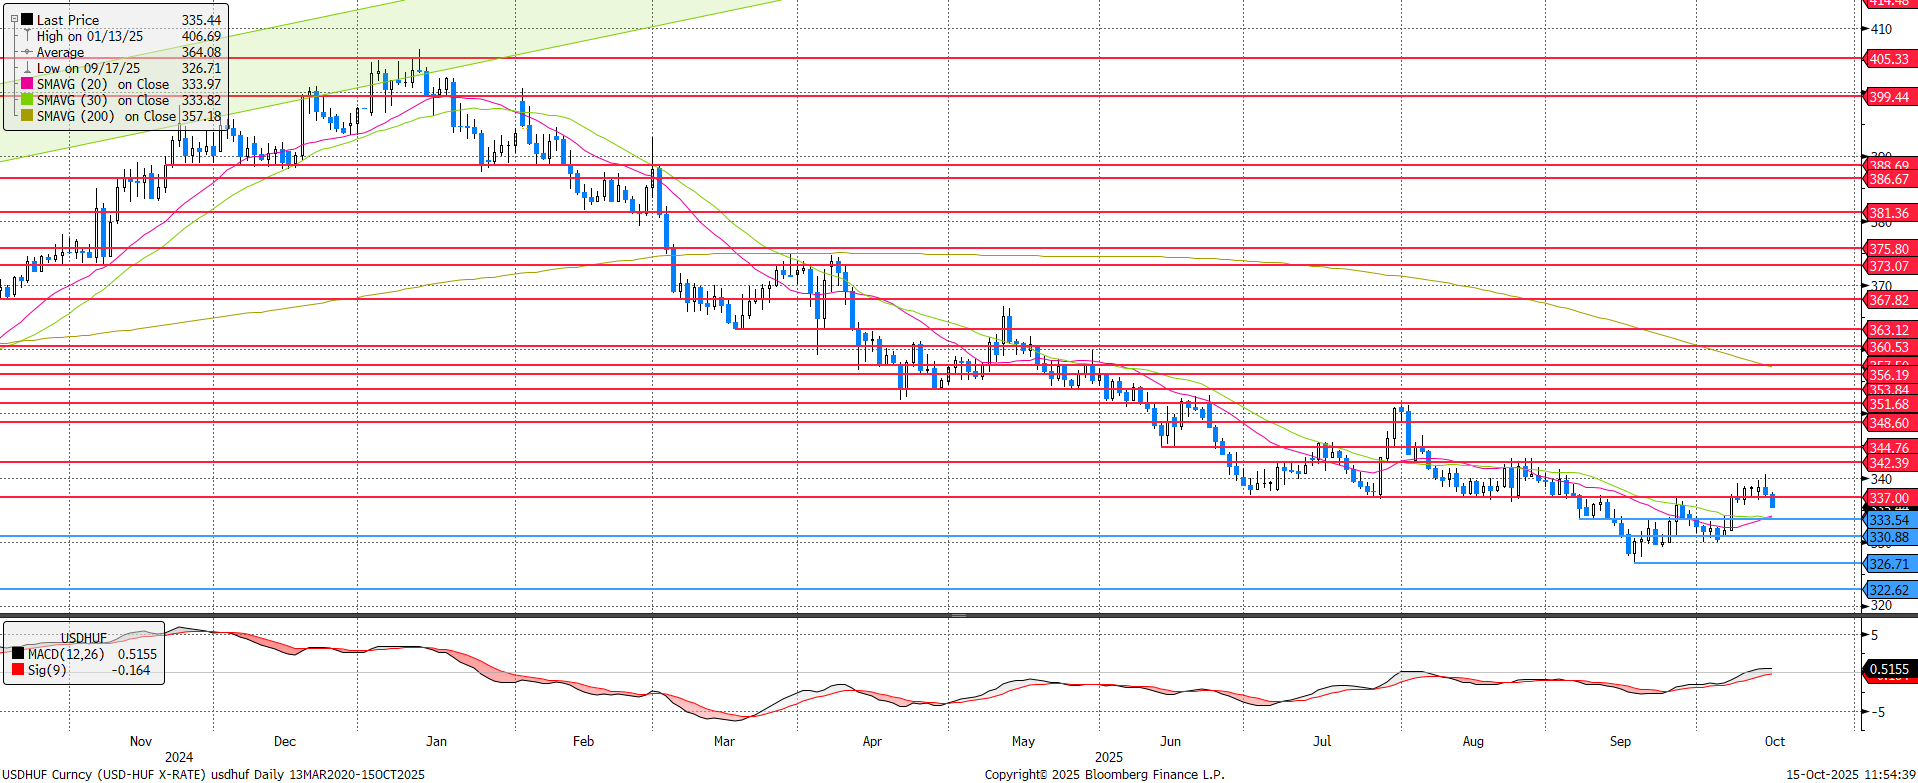The height and width of the screenshot is (783, 1918).
Task: Collapse the Last Price legend tree
Action: [x=14, y=19]
